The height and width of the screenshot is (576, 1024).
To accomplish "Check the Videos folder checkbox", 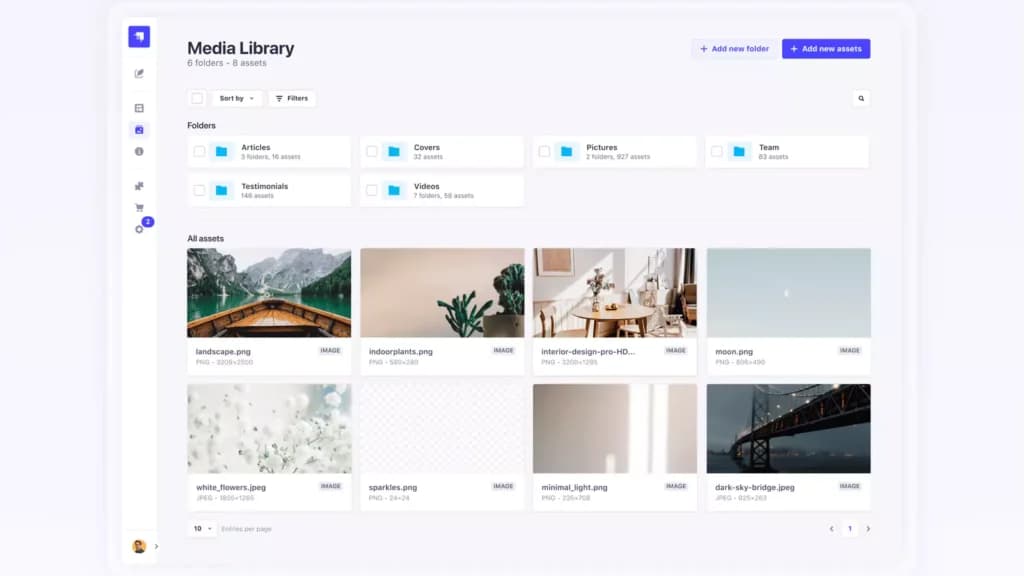I will (x=372, y=190).
